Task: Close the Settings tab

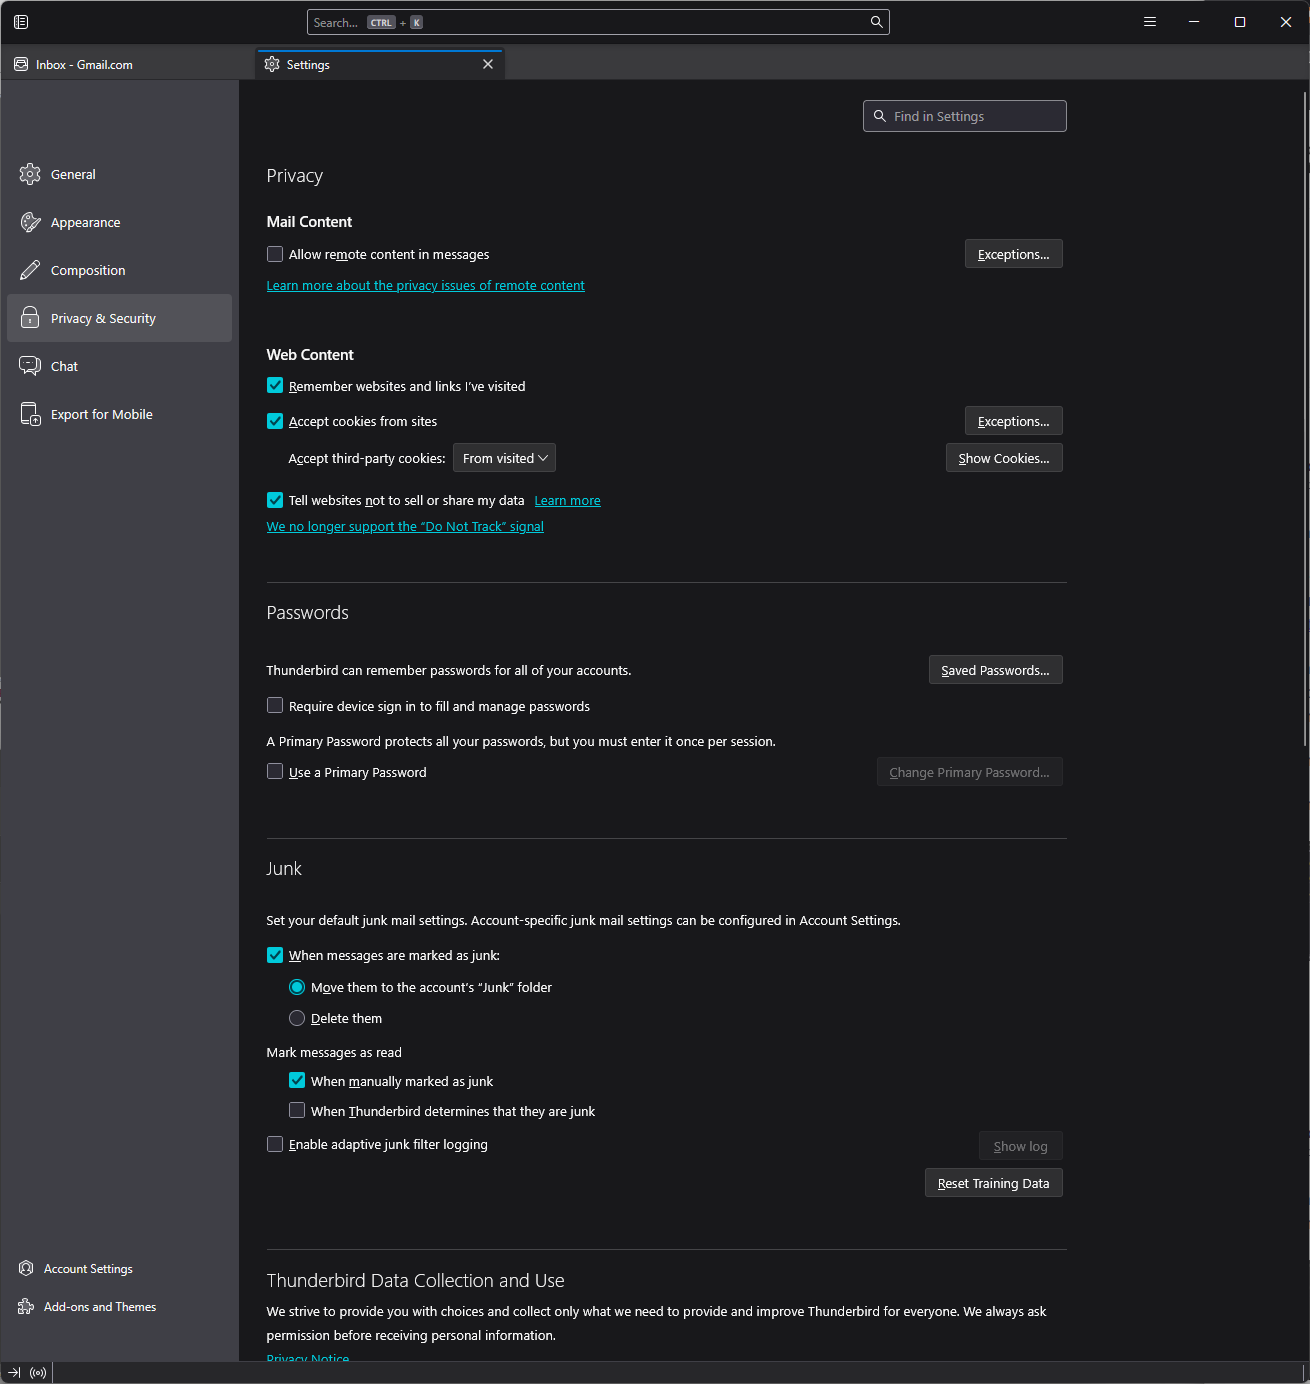Action: point(488,65)
